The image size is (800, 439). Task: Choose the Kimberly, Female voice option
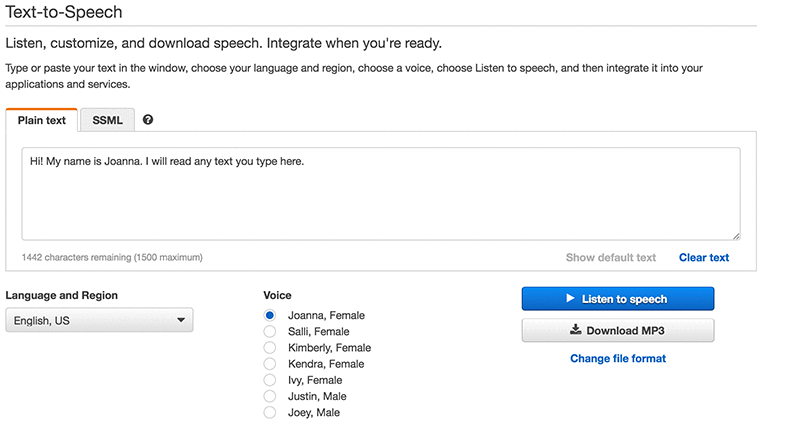[x=270, y=348]
